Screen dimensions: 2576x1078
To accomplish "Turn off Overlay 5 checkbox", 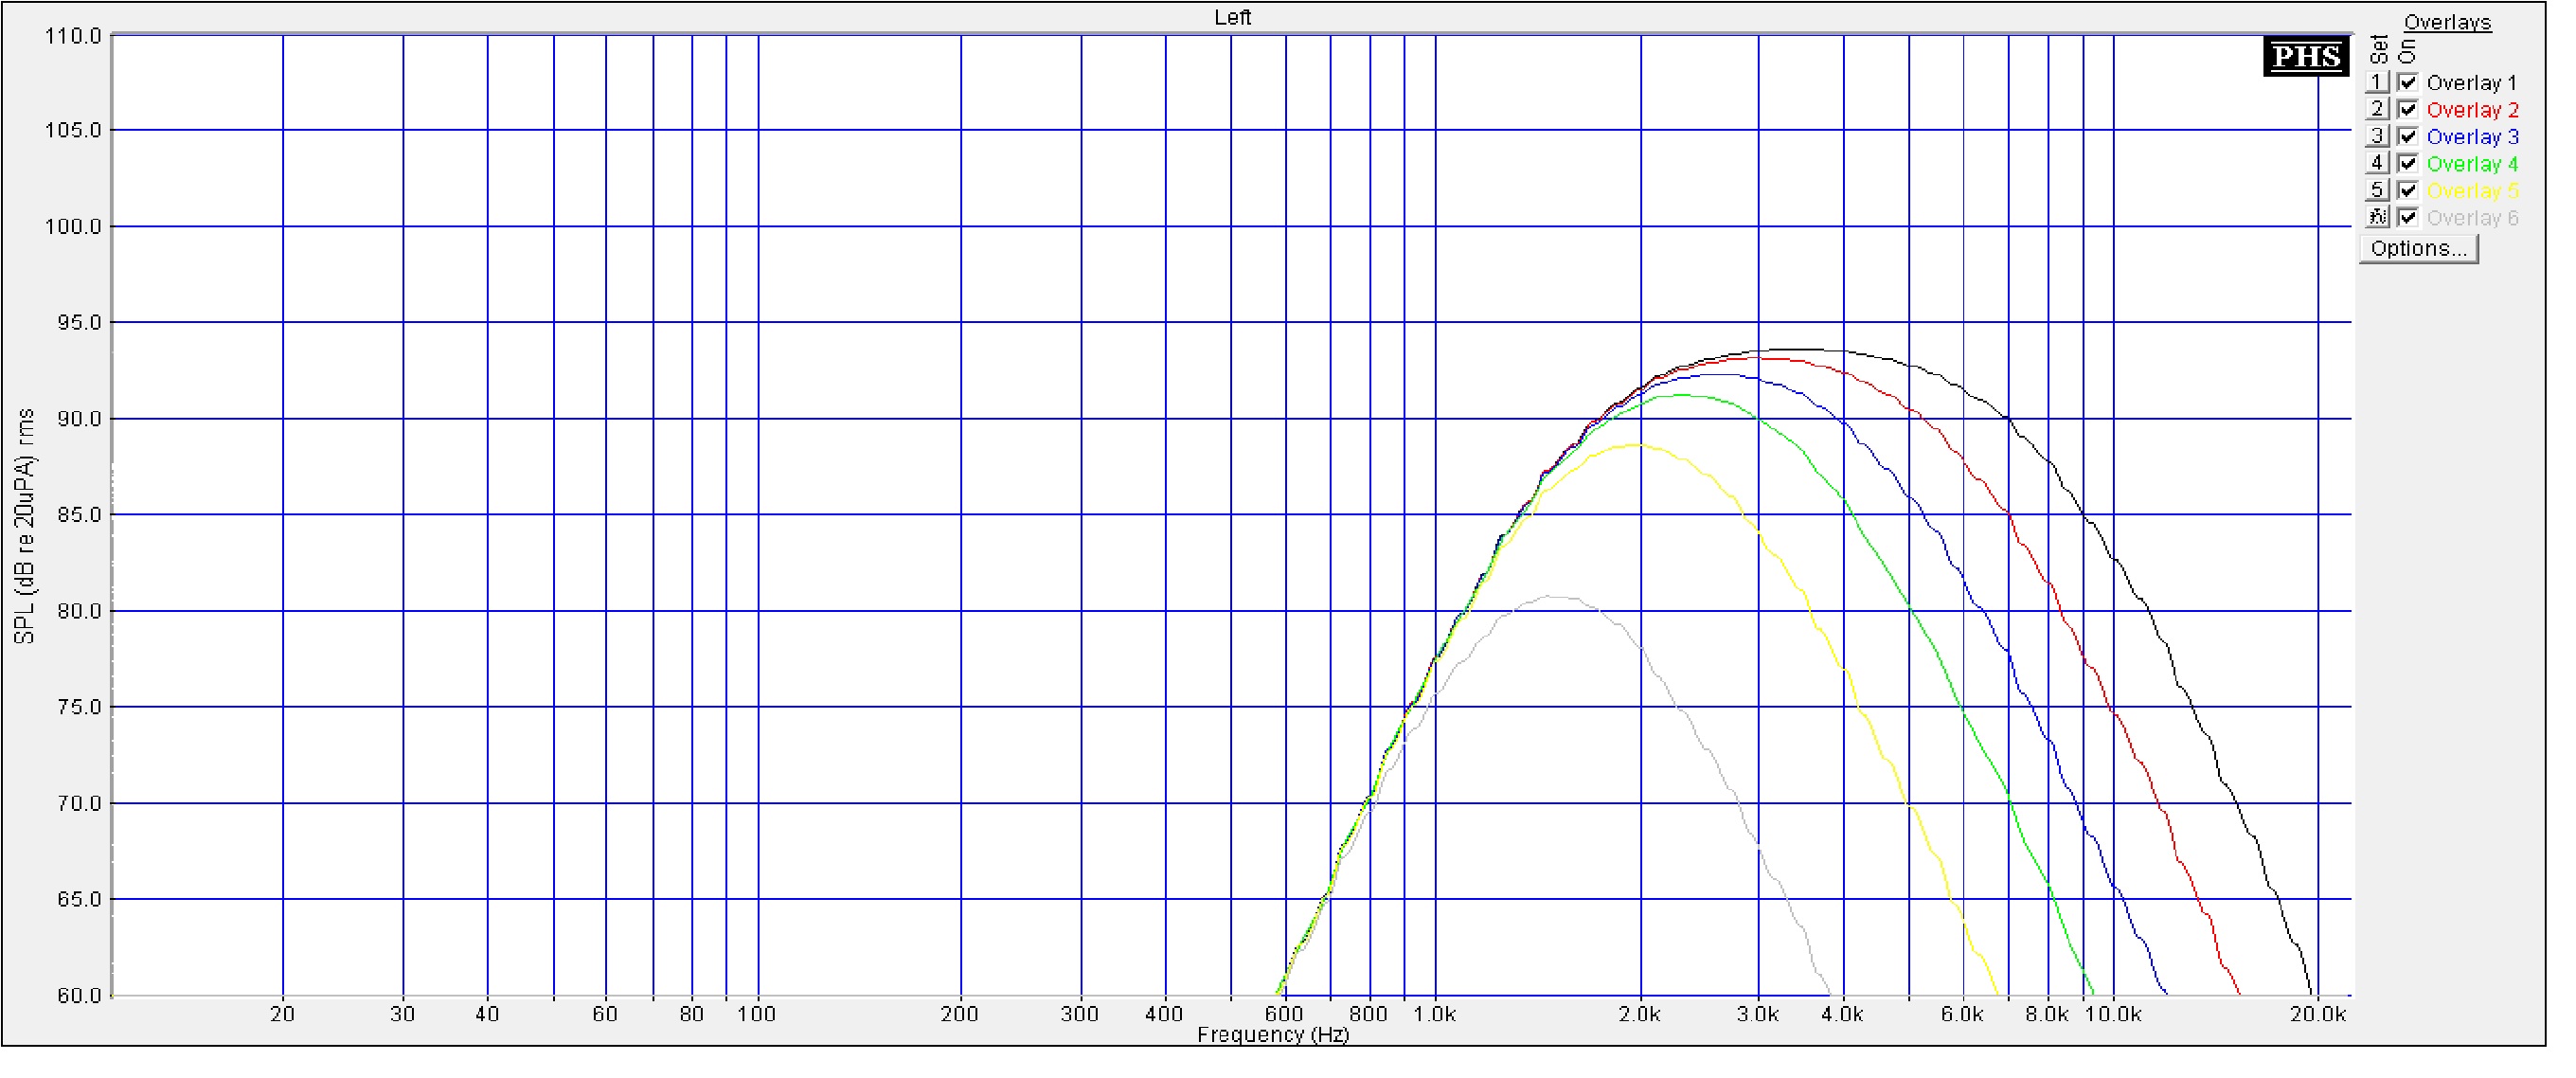I will click(x=2408, y=191).
